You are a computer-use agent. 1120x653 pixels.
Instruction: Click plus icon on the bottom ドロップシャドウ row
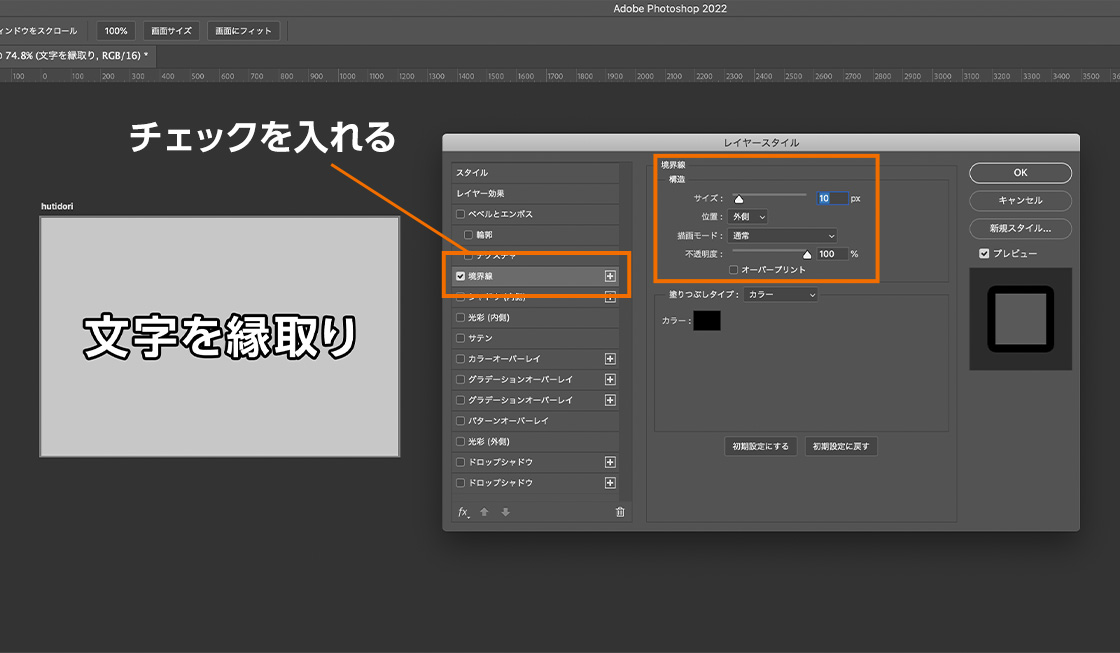[610, 483]
